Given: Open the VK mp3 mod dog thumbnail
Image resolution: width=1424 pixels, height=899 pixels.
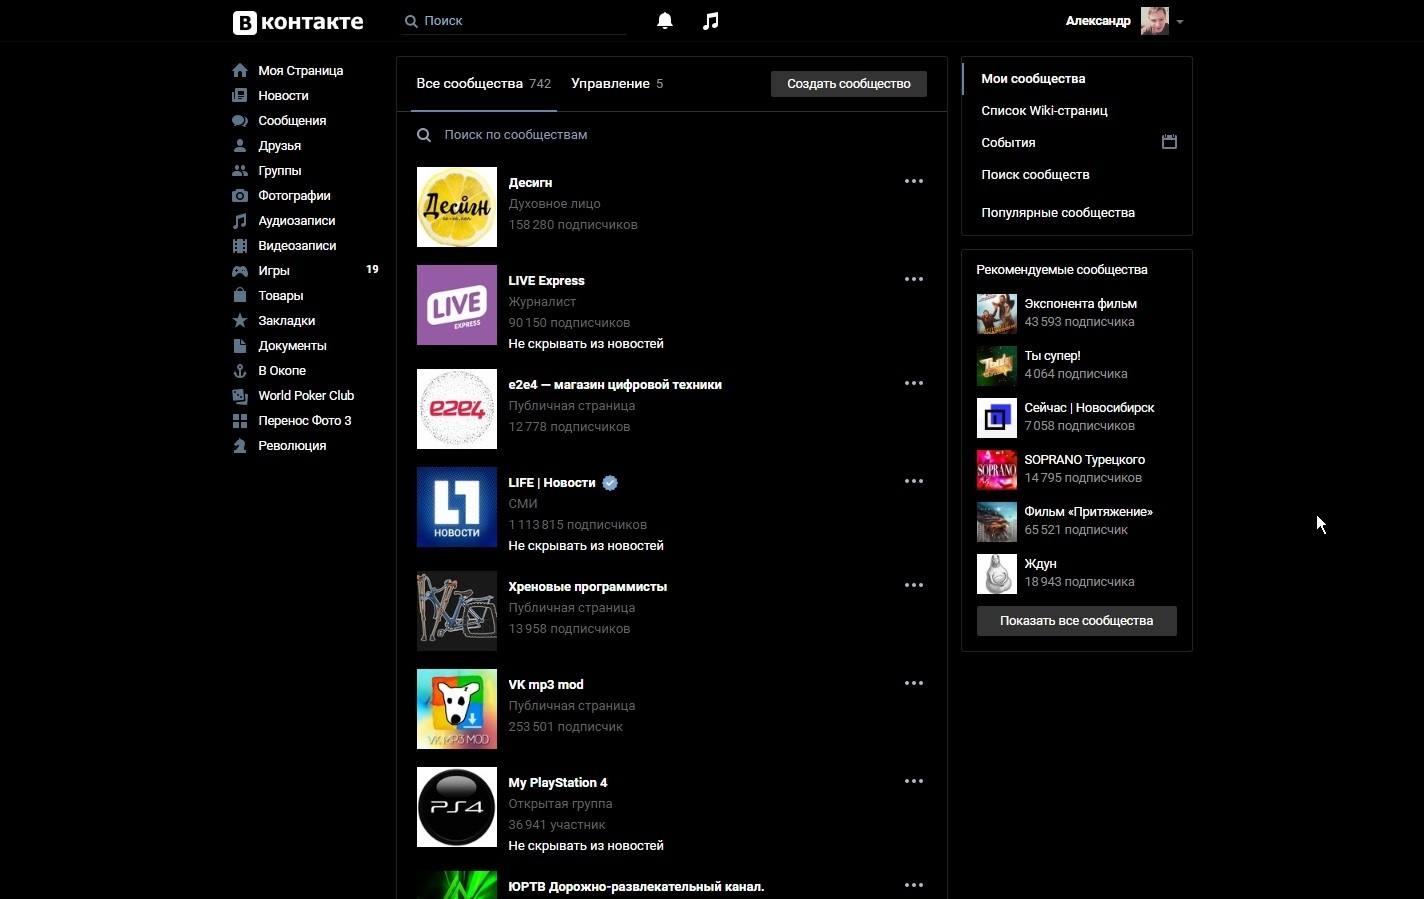Looking at the screenshot, I should click(457, 709).
